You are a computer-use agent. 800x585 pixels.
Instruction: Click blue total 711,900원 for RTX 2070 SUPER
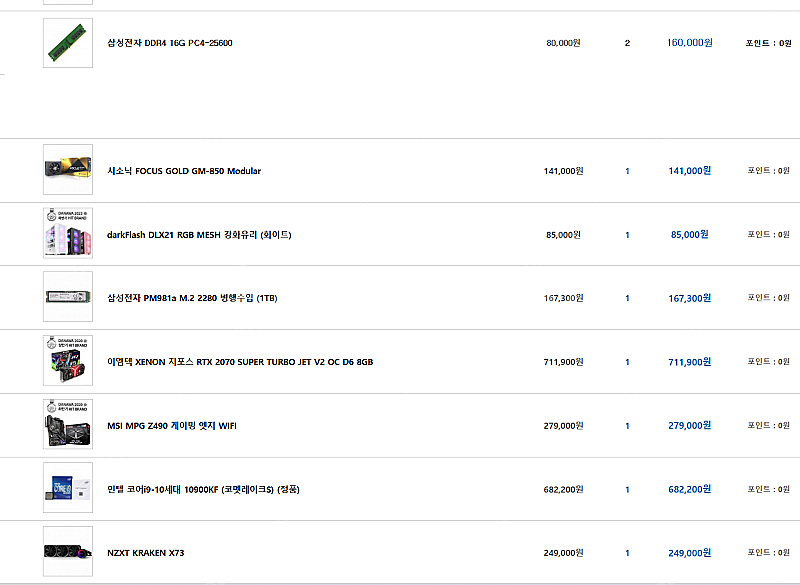690,362
